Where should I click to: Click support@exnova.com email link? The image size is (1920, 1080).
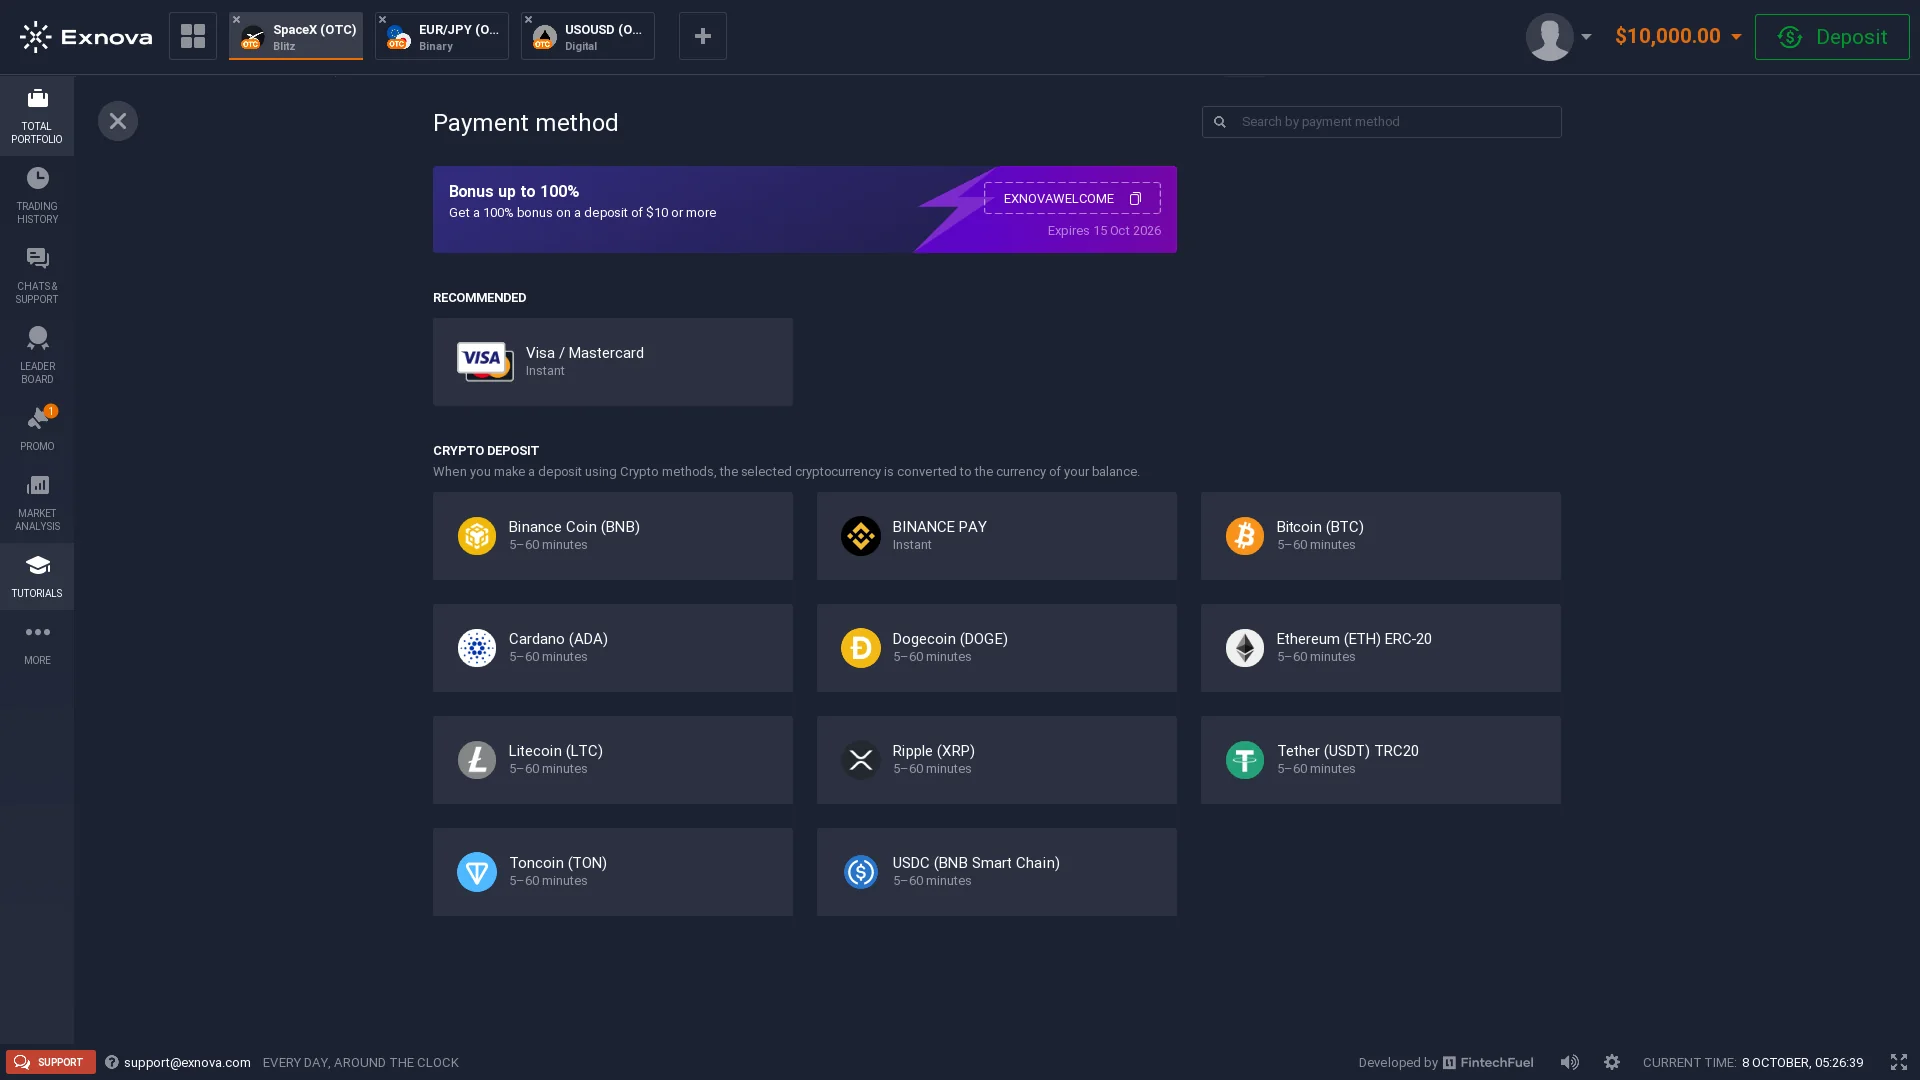(187, 1063)
